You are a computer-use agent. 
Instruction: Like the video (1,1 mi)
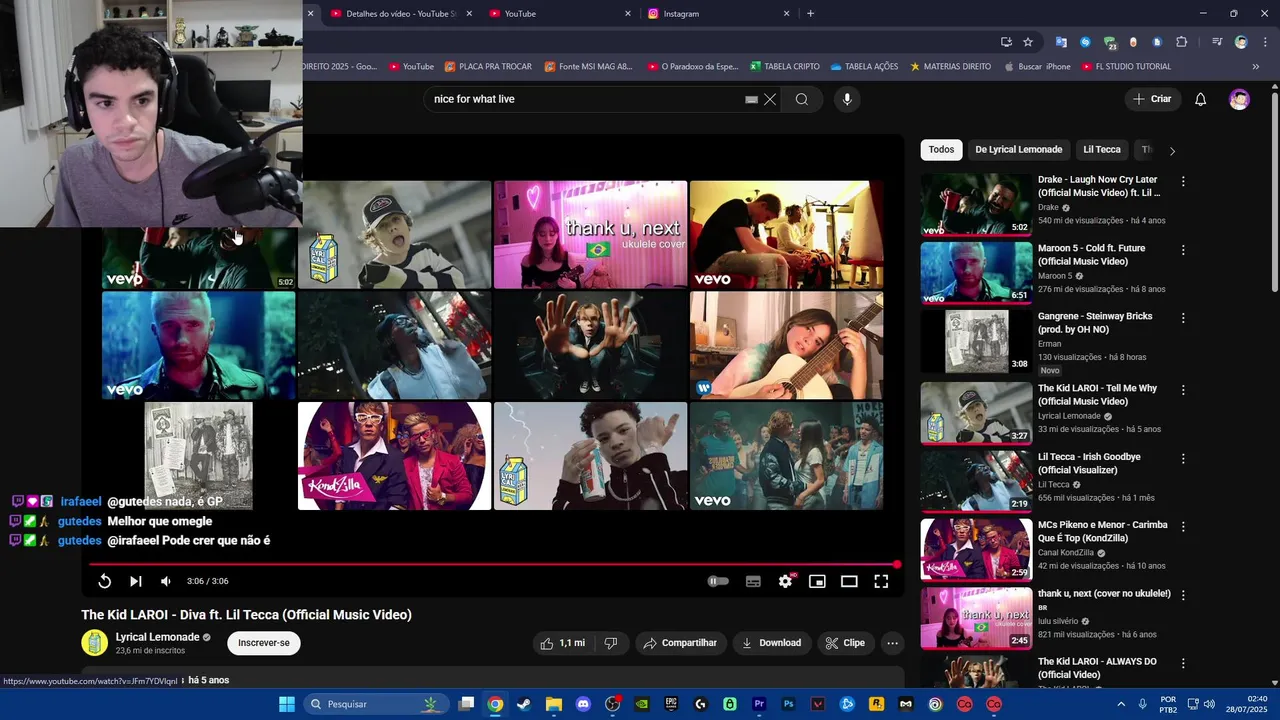(x=563, y=643)
